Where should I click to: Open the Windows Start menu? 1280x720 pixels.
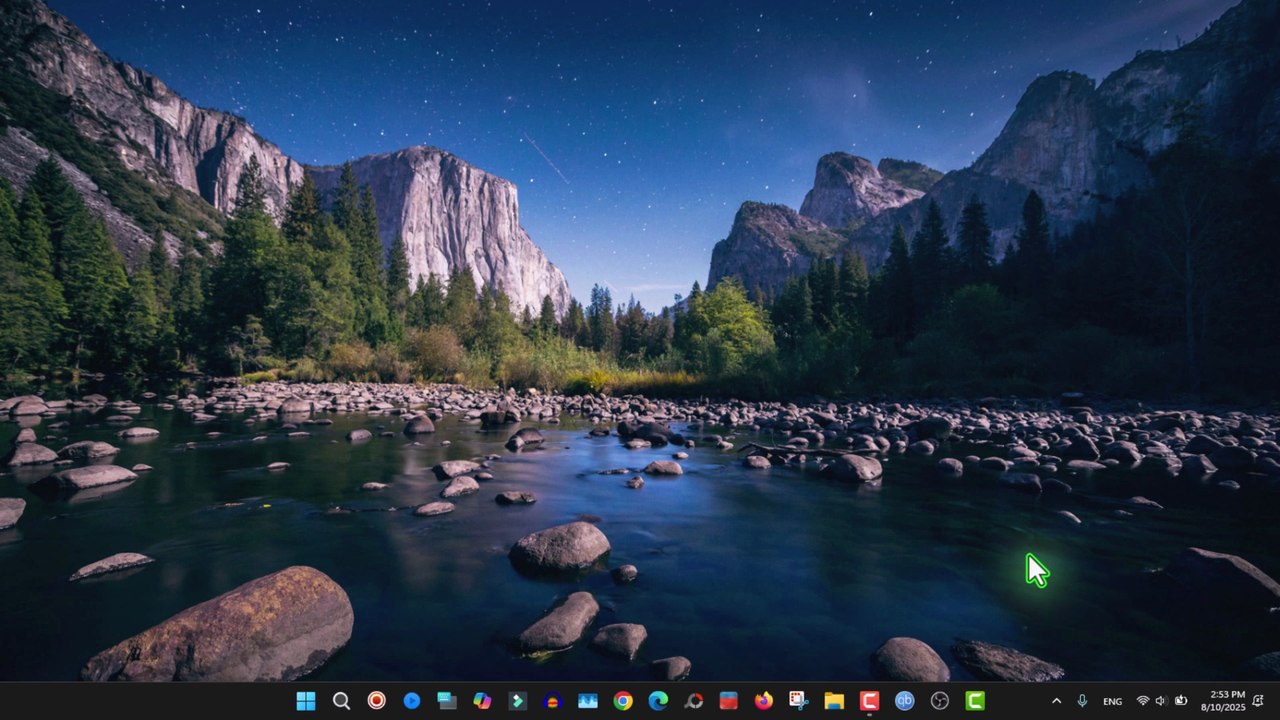[306, 701]
